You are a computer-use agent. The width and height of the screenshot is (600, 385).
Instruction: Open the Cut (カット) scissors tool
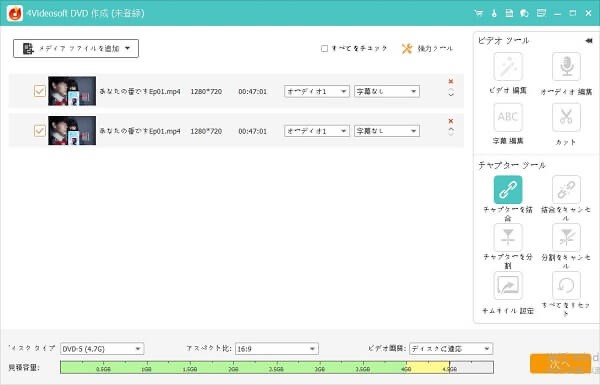tap(566, 117)
